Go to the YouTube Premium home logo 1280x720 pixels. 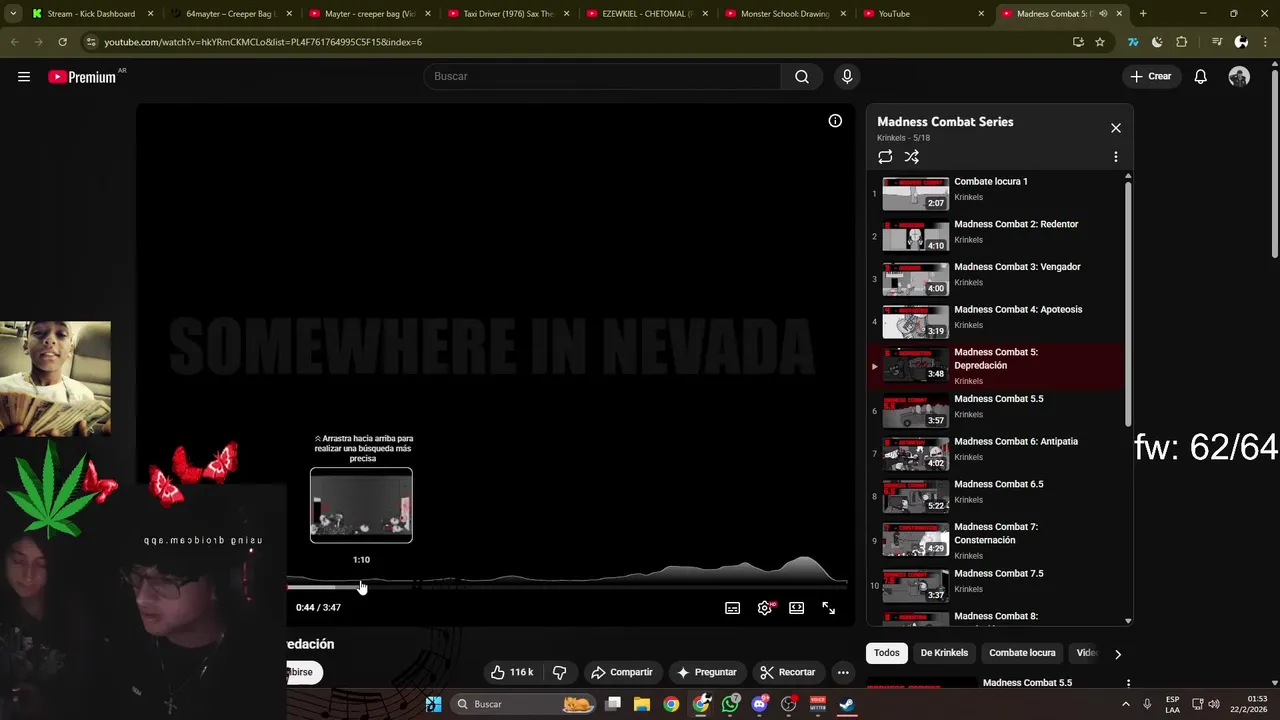click(82, 77)
